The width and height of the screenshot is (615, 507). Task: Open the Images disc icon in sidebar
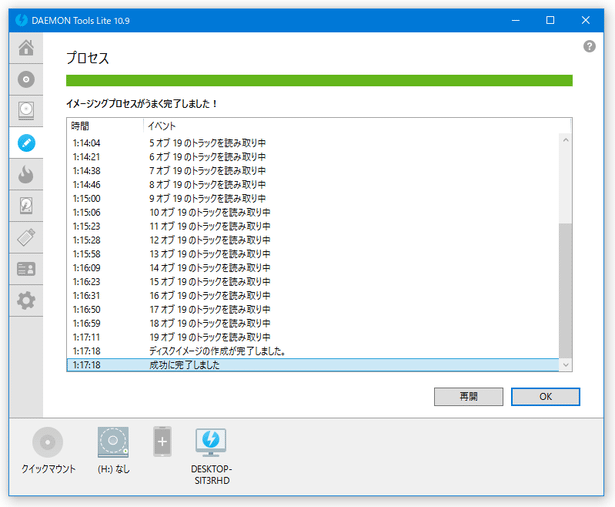(26, 79)
